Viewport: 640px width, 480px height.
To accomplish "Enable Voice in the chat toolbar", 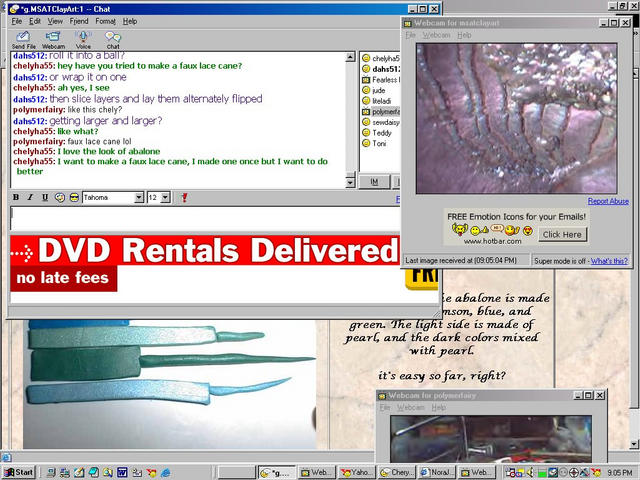I will pos(83,40).
